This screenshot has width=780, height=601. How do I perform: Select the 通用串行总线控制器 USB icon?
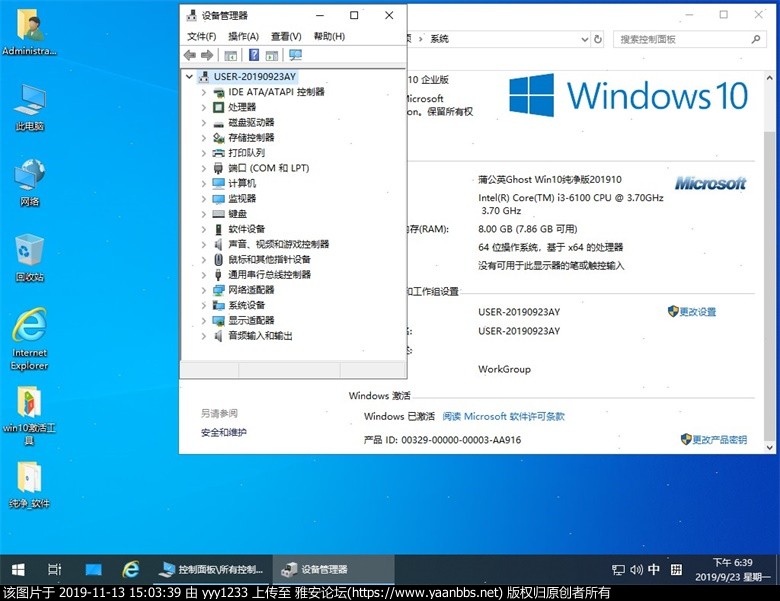pyautogui.click(x=218, y=275)
